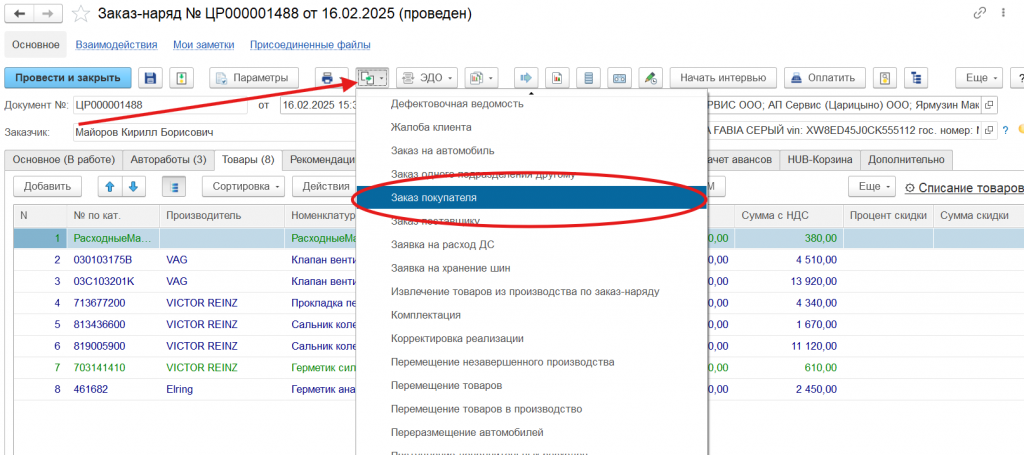Click the 'Начать интервью' button
The image size is (1024, 455).
click(723, 78)
